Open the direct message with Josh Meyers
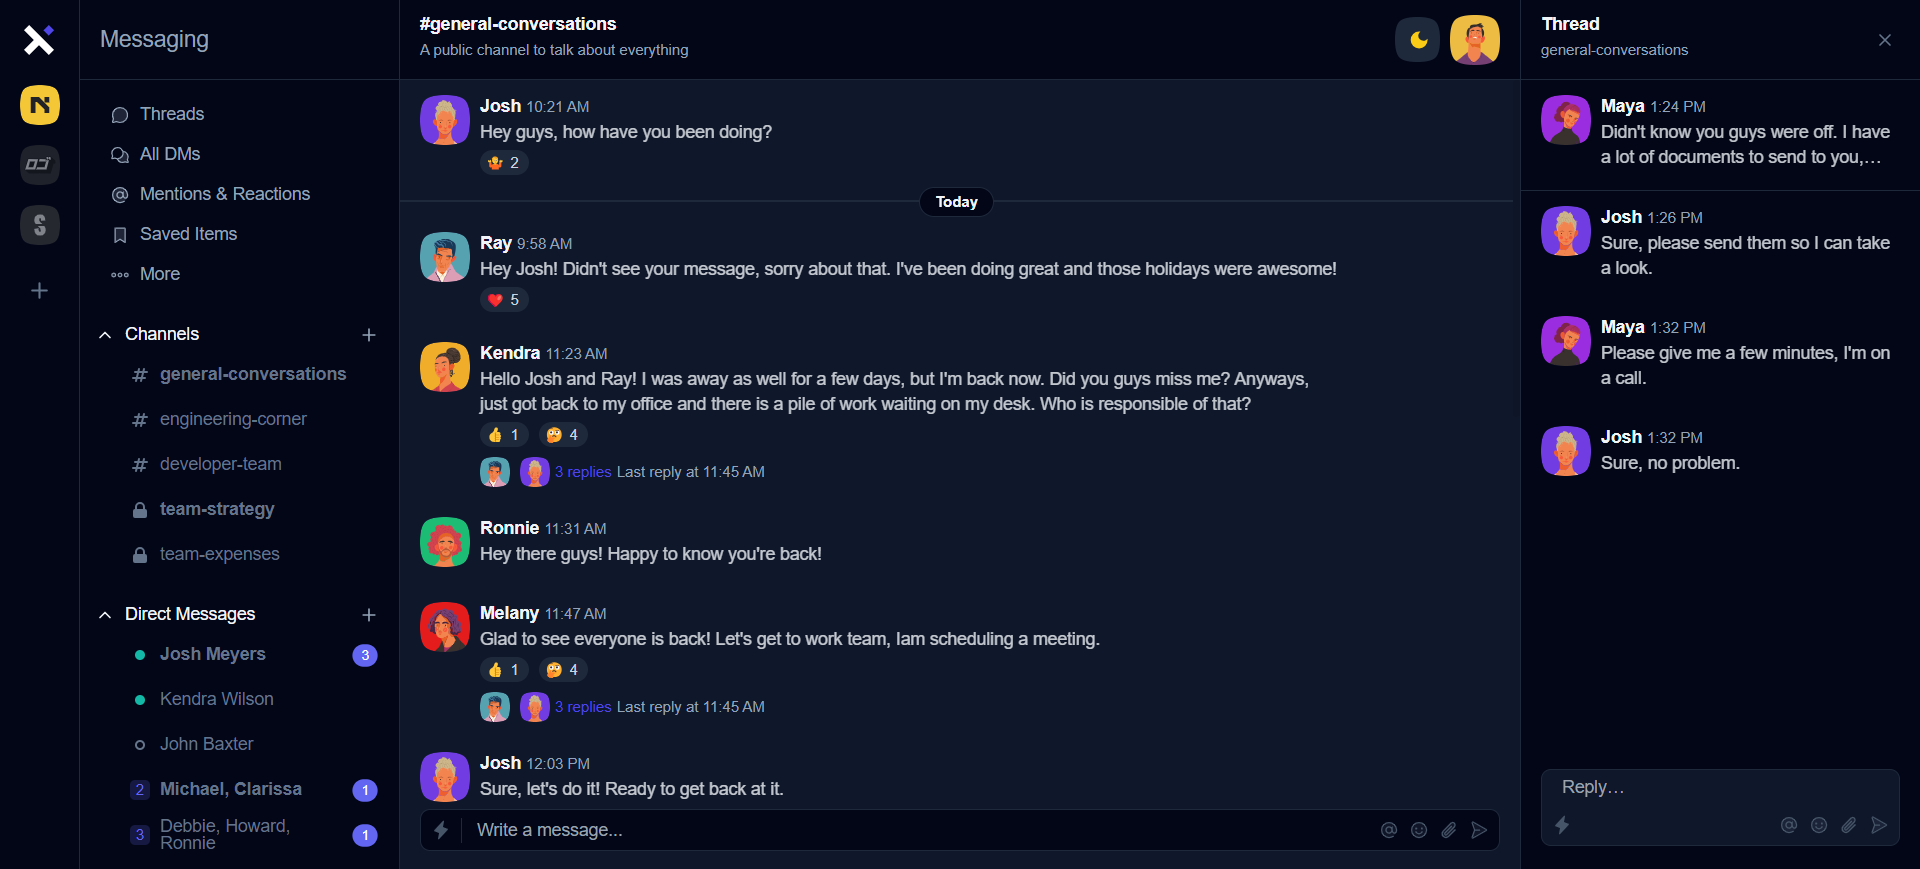The width and height of the screenshot is (1920, 869). [x=212, y=654]
